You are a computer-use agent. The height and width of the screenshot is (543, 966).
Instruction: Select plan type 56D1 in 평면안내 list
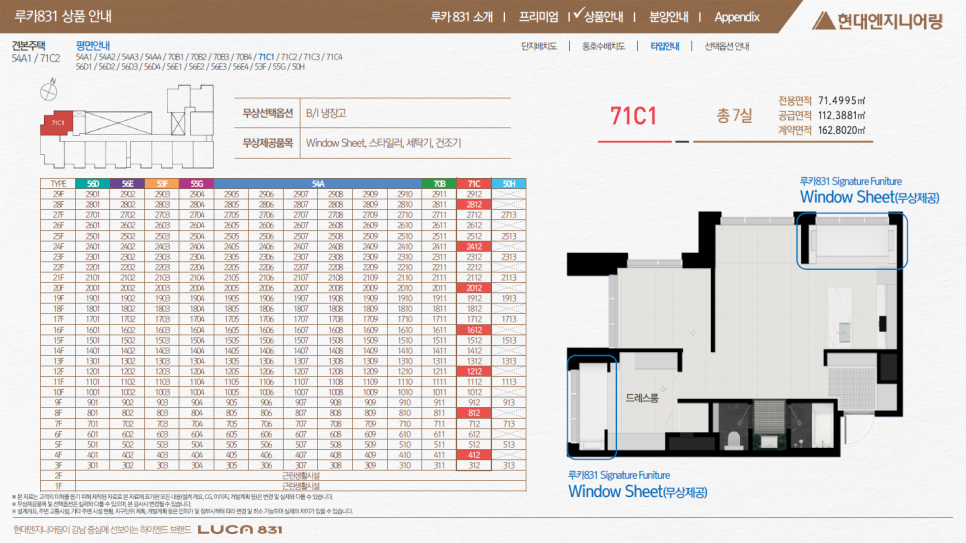coord(83,67)
